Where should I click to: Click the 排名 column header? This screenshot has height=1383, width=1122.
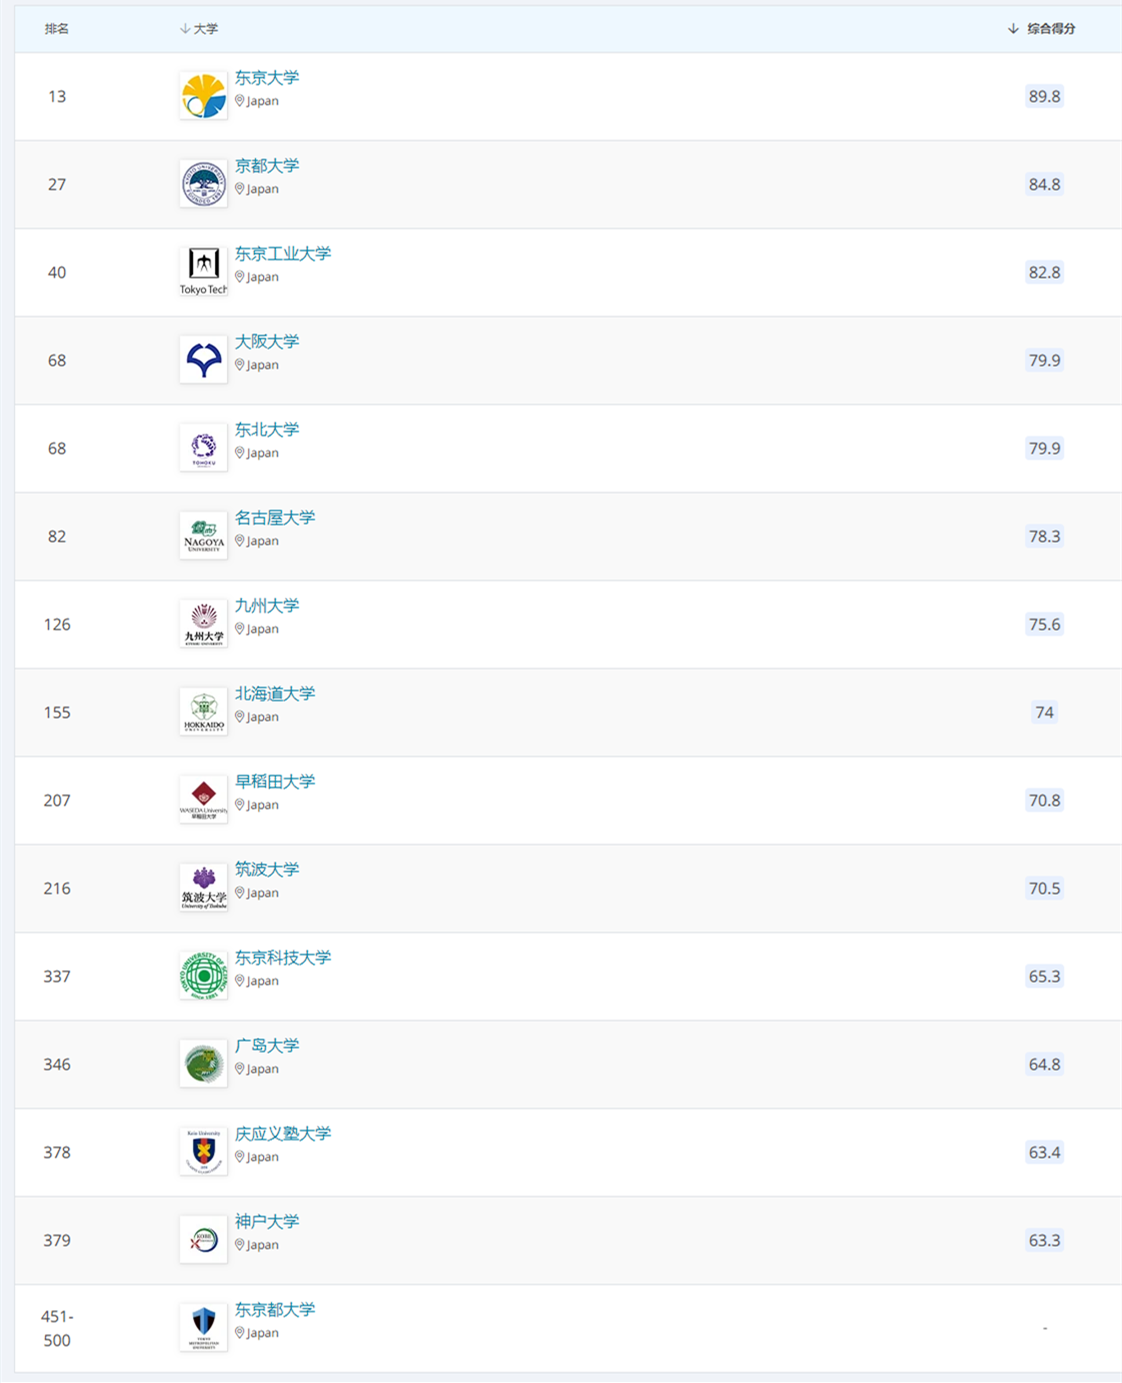57,29
